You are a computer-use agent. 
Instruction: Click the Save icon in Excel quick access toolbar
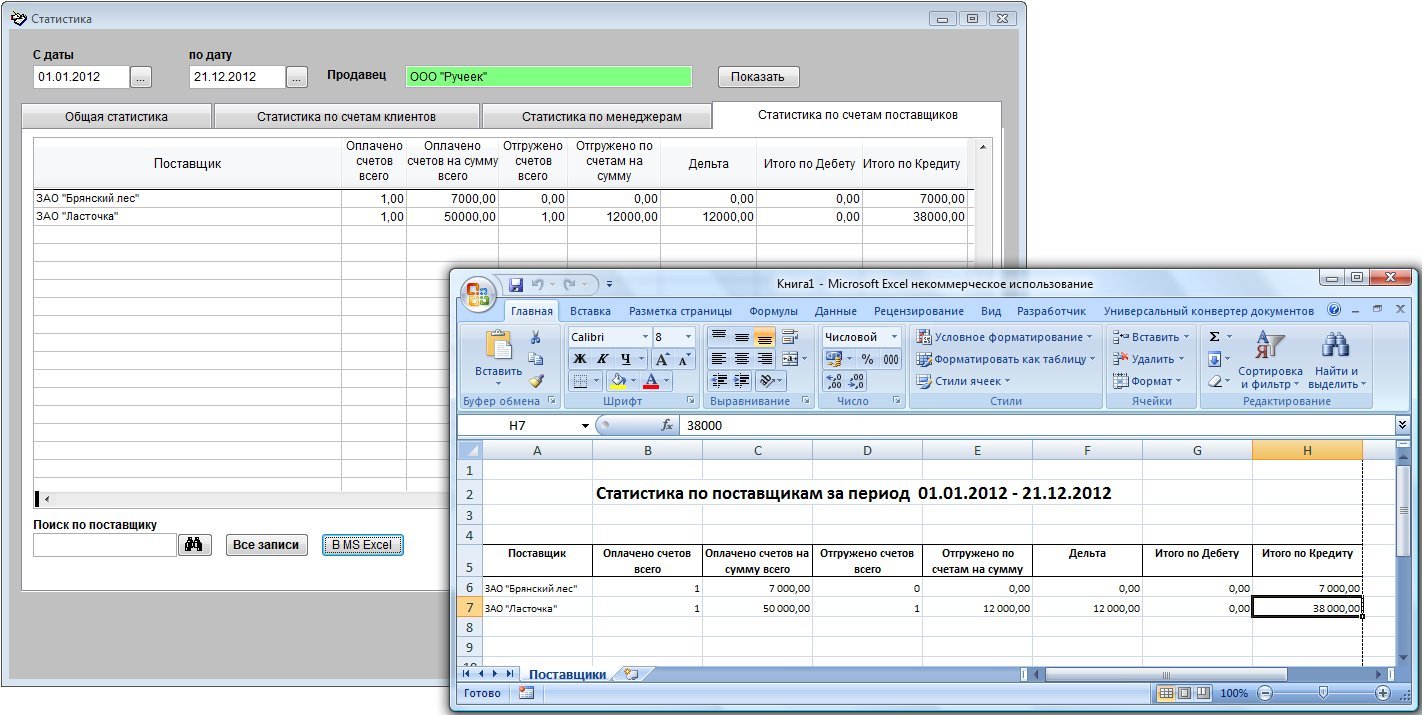pos(516,285)
